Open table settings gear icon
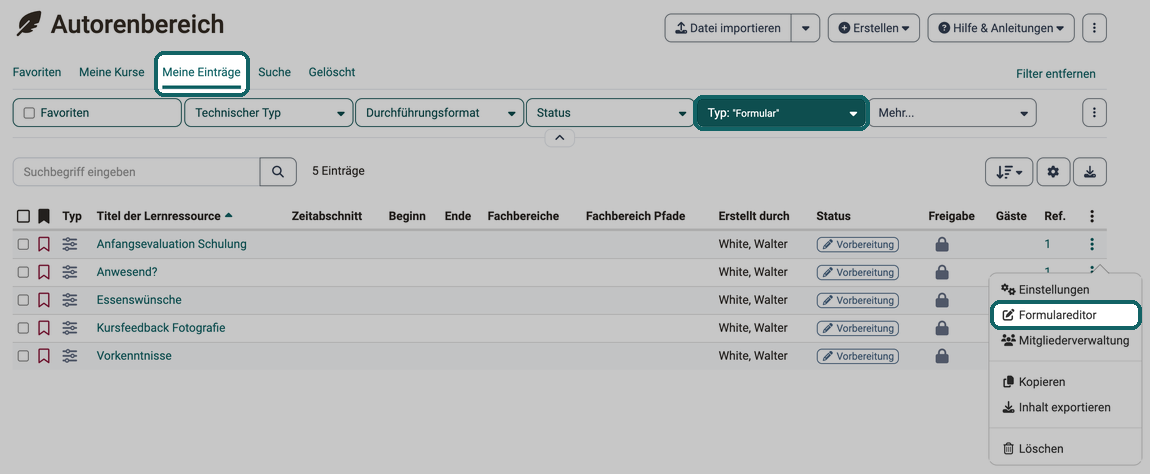Image resolution: width=1150 pixels, height=474 pixels. pos(1053,172)
